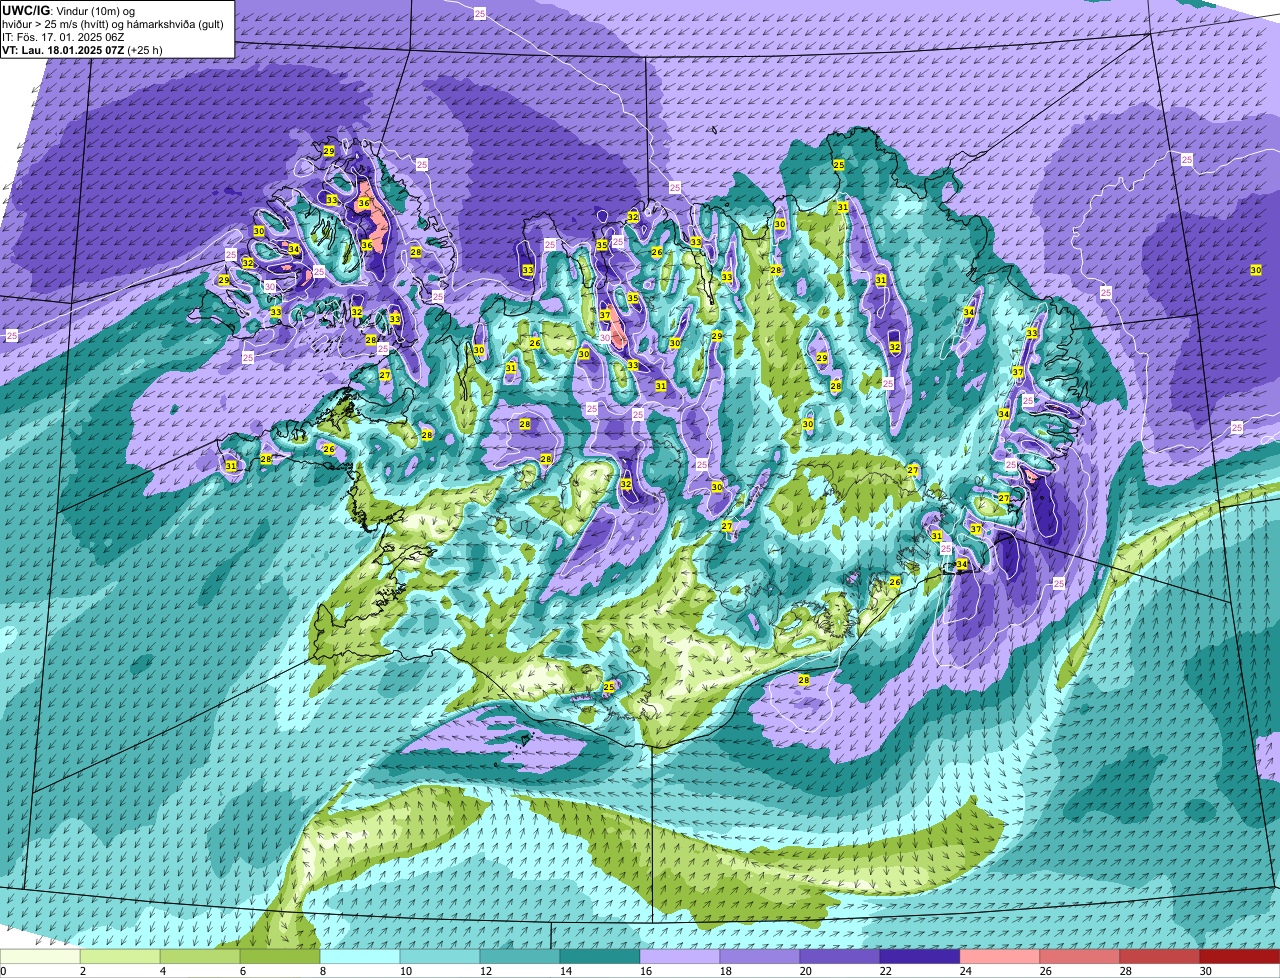The height and width of the screenshot is (978, 1280).
Task: Click the yellow "25" gust label near south coast
Action: [x=609, y=687]
